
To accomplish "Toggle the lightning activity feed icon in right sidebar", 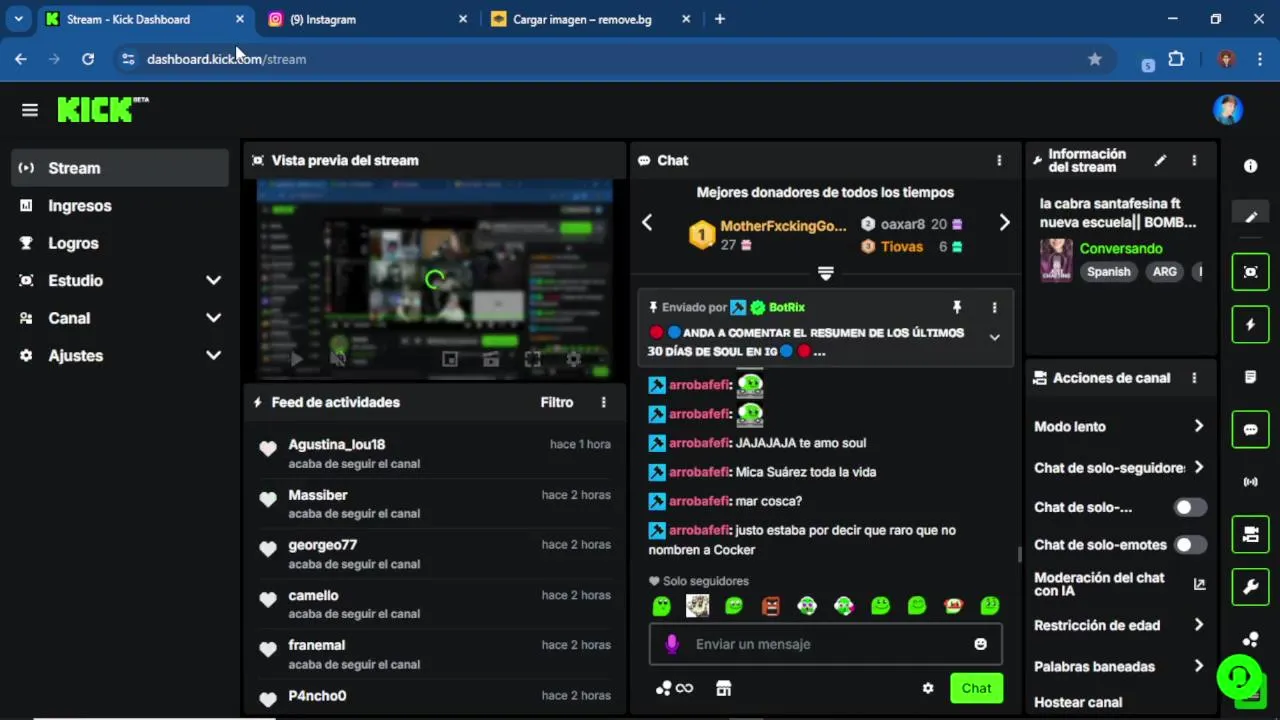I will 1250,324.
